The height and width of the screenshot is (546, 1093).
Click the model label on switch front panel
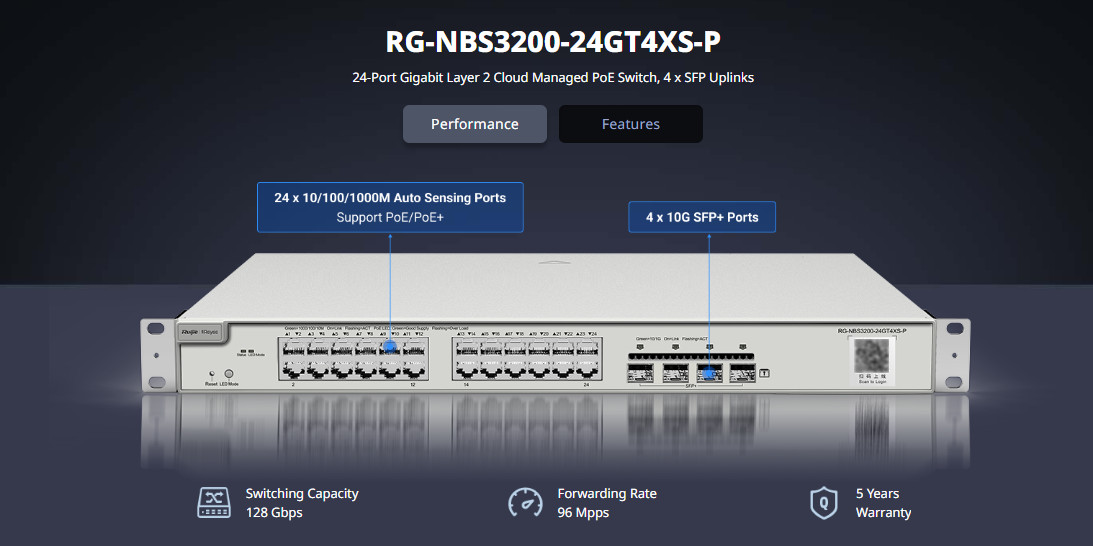(874, 331)
